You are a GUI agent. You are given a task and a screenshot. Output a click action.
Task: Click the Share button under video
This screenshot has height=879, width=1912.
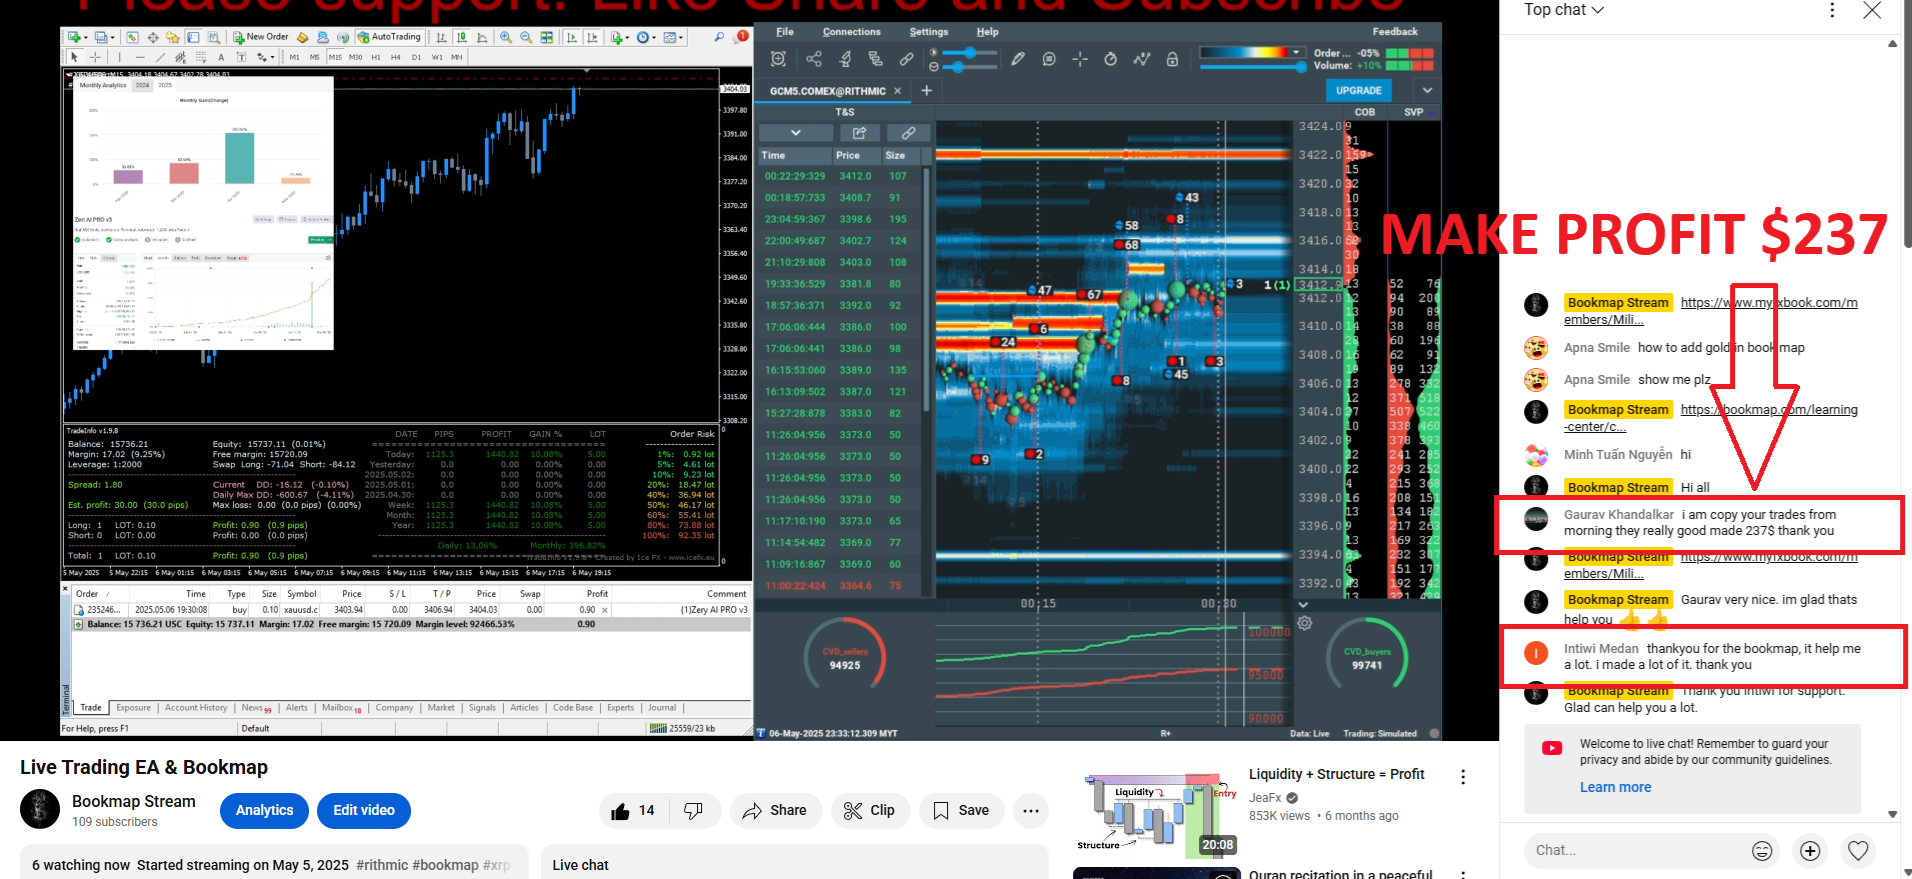pos(775,810)
